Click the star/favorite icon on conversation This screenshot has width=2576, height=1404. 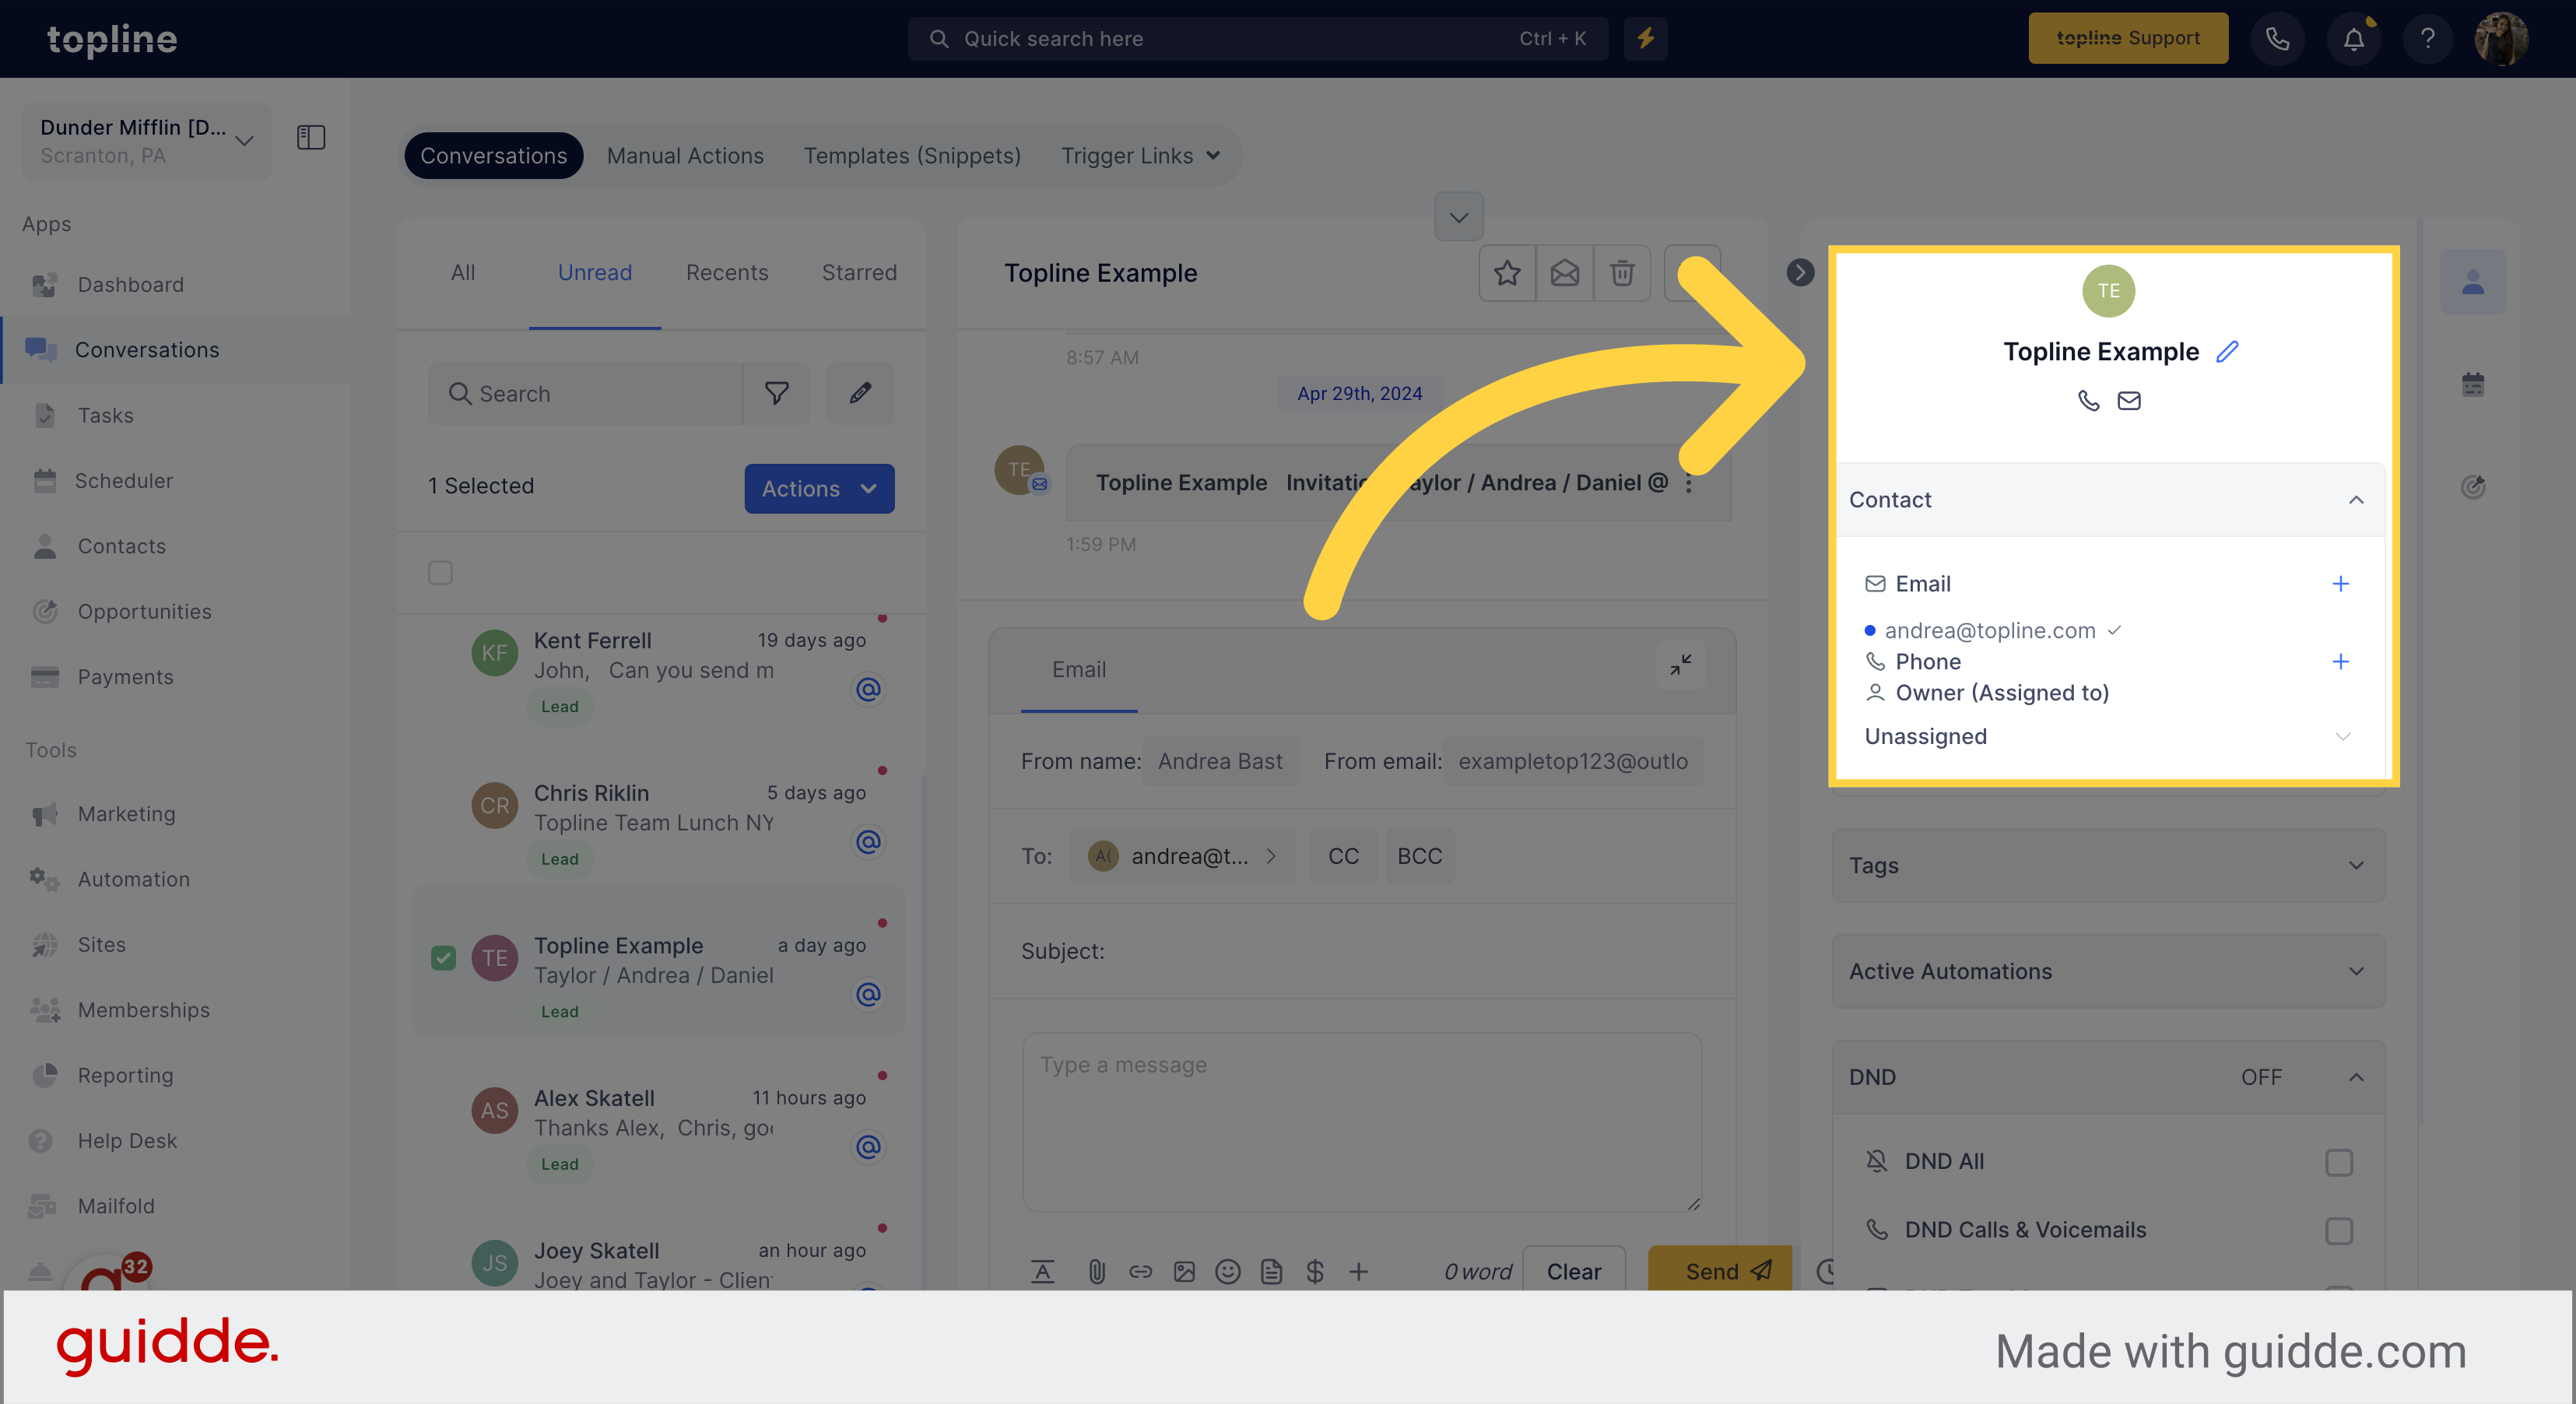(x=1506, y=273)
